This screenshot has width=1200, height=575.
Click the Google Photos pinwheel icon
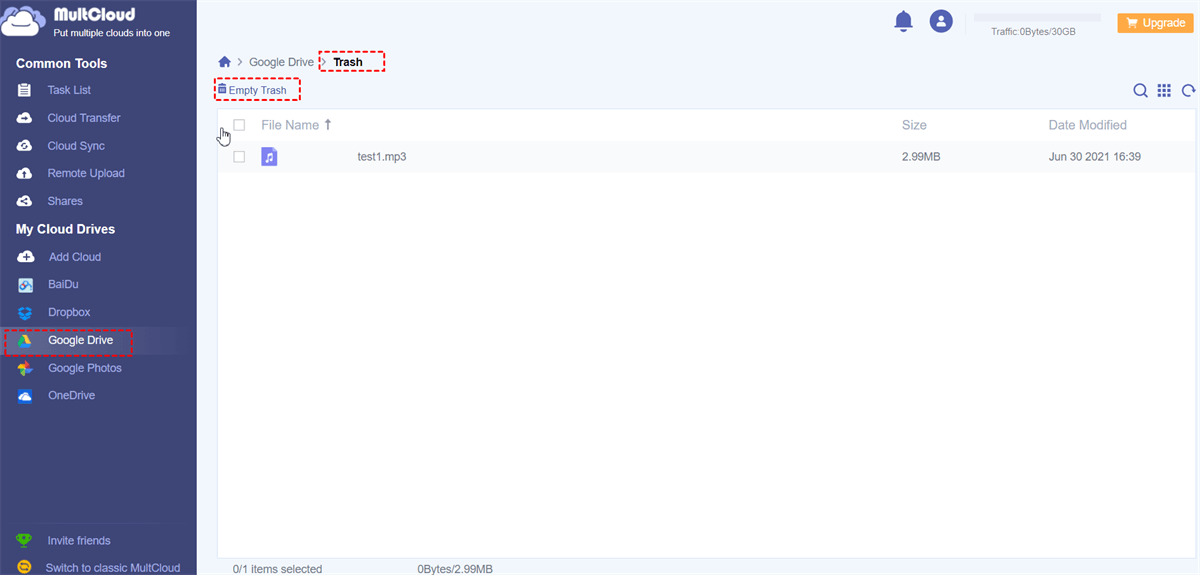coord(26,368)
